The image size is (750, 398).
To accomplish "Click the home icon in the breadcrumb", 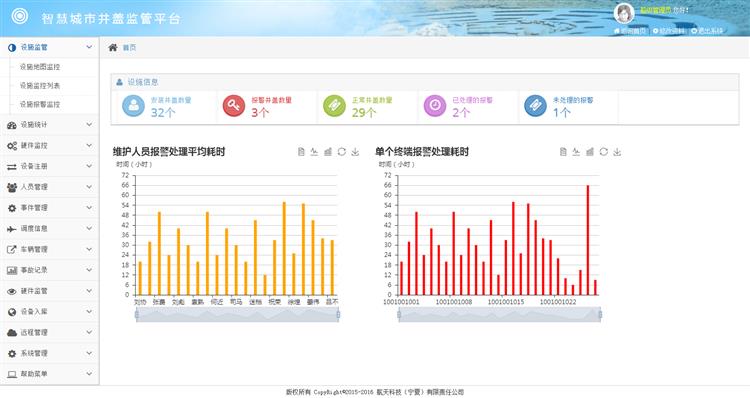I will click(x=113, y=47).
